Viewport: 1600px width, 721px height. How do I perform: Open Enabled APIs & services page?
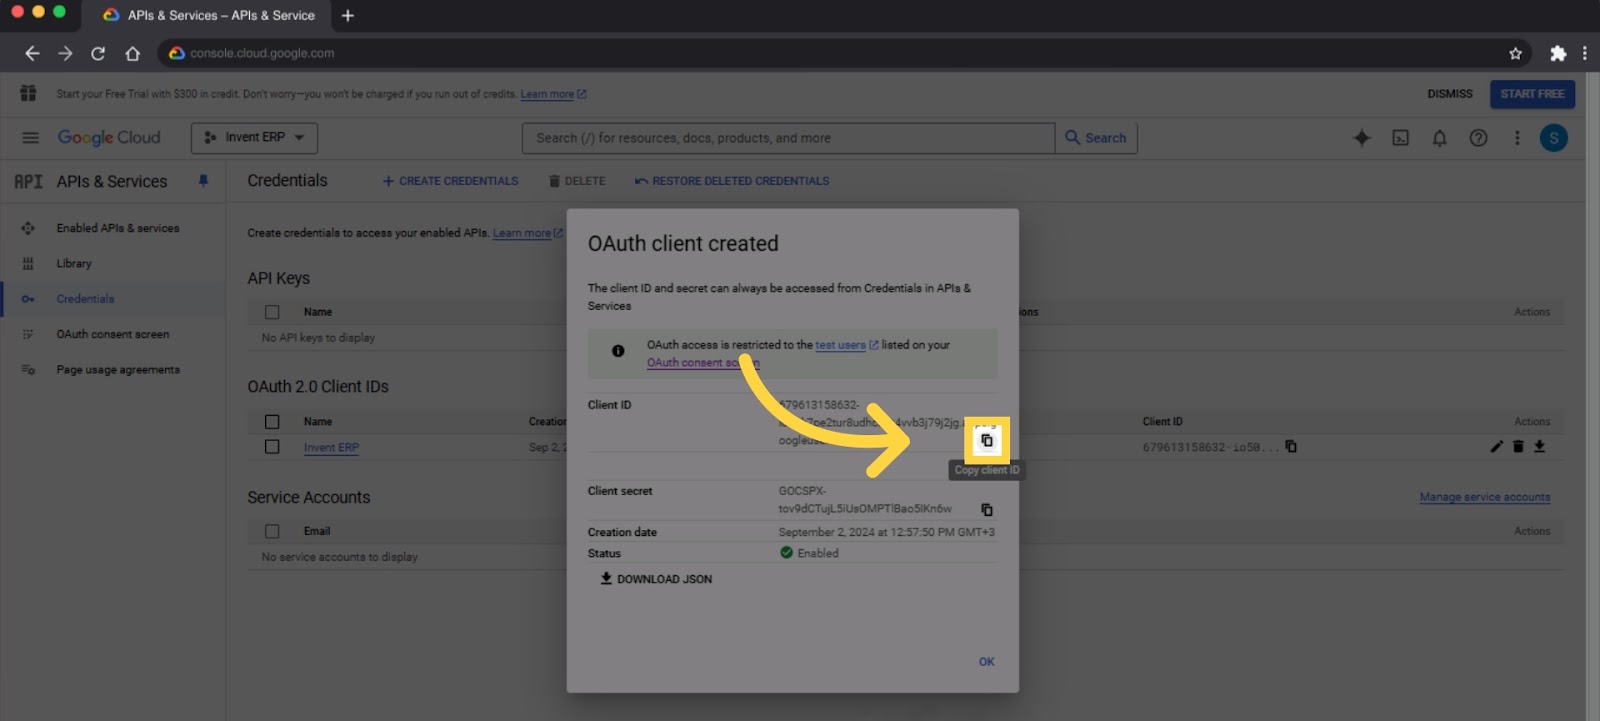tap(113, 228)
